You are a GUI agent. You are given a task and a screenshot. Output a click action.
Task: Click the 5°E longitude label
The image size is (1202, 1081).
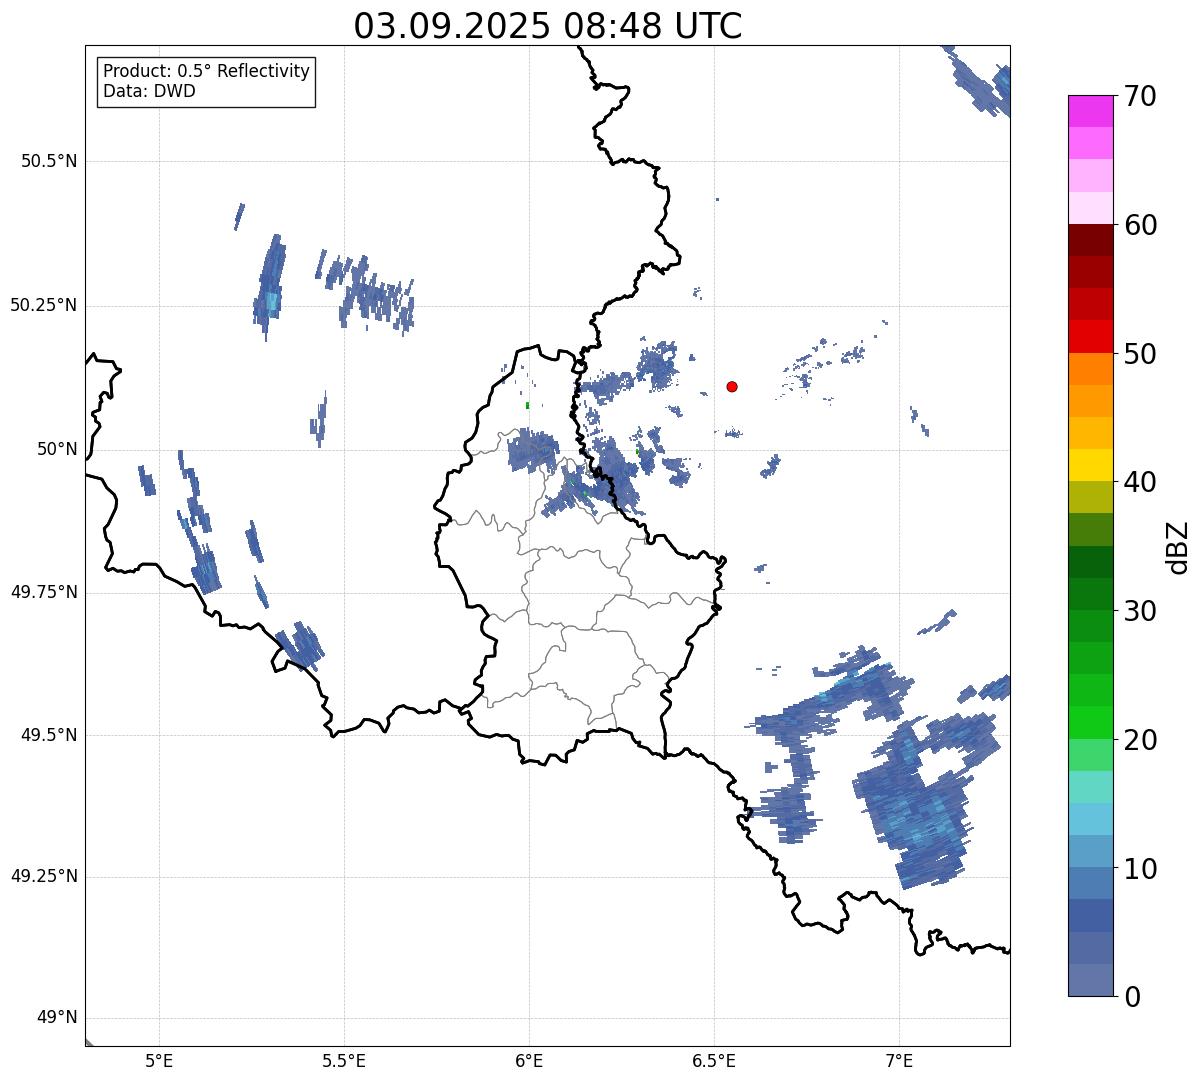pyautogui.click(x=159, y=1060)
